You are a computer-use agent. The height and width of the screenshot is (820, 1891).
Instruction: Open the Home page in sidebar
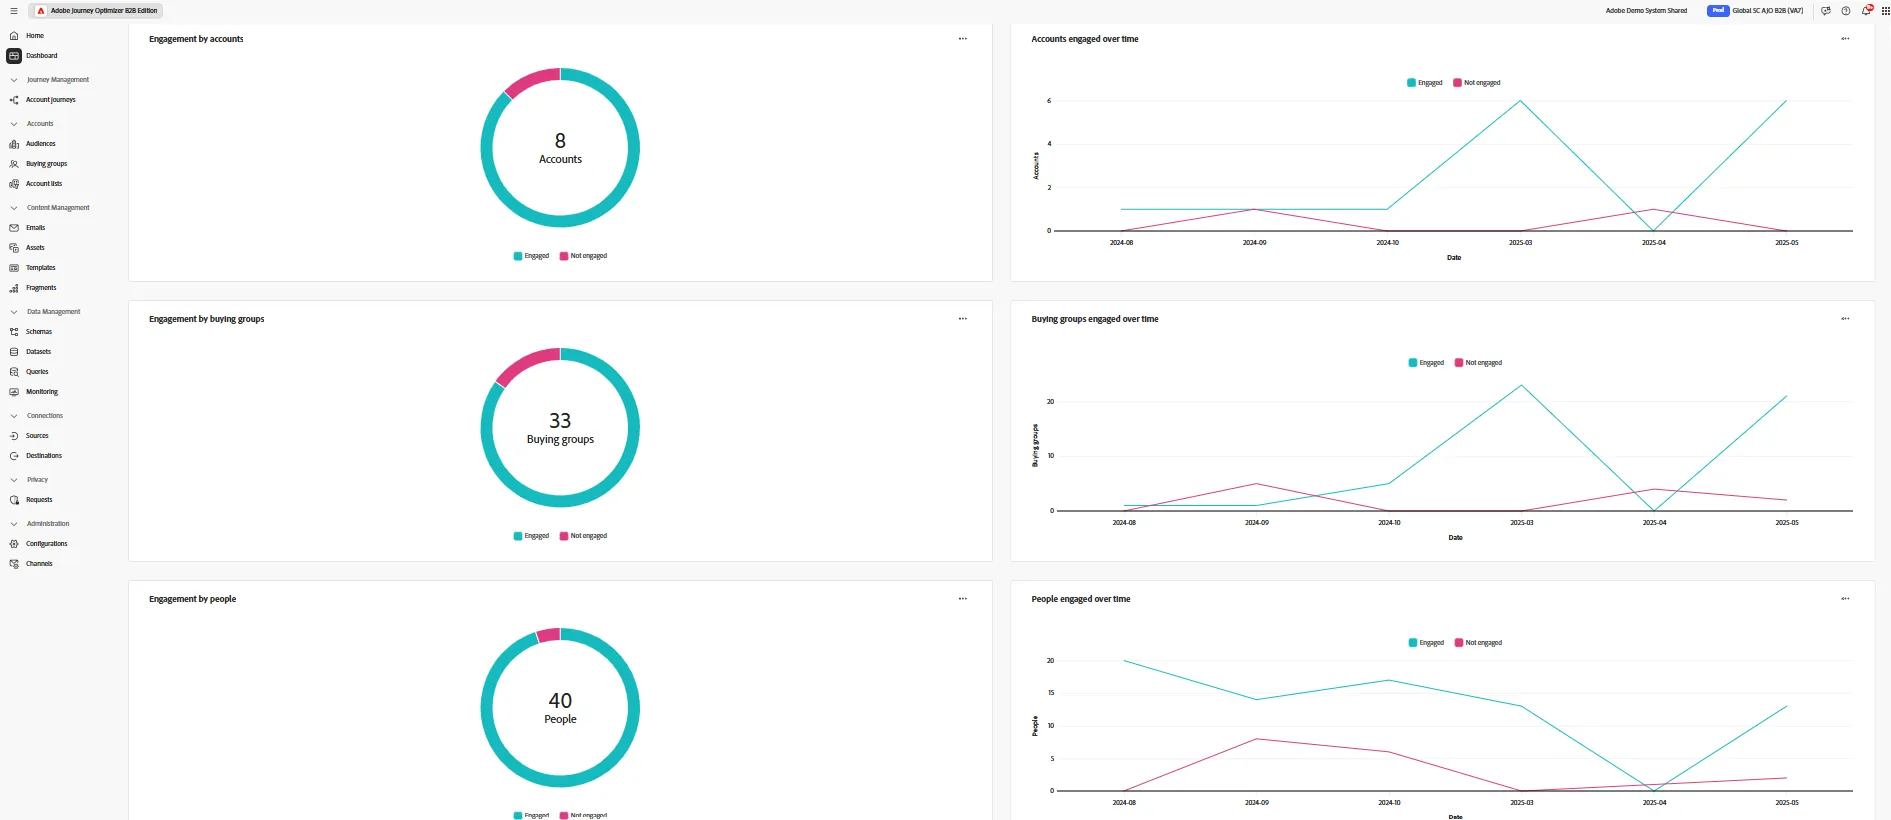(26, 36)
